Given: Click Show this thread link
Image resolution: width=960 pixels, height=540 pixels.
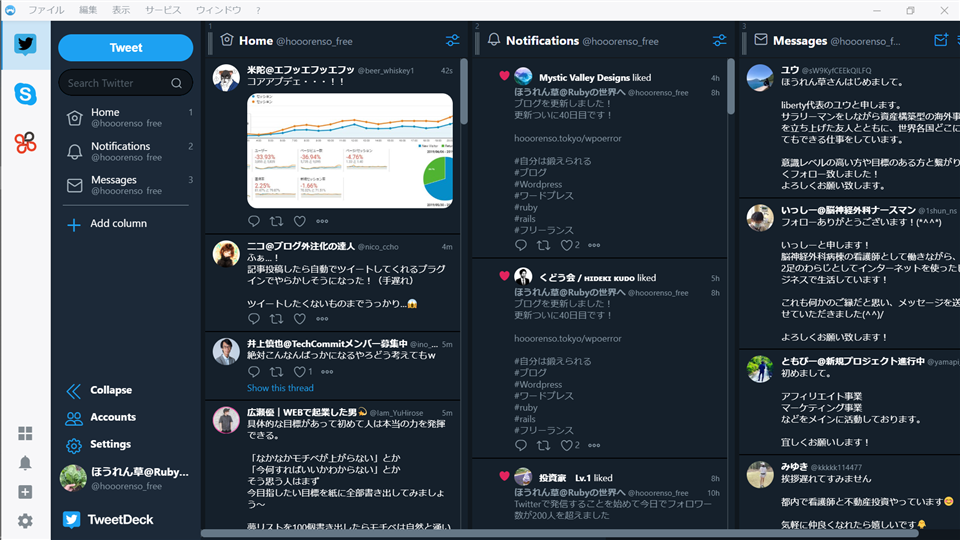Looking at the screenshot, I should coord(280,388).
